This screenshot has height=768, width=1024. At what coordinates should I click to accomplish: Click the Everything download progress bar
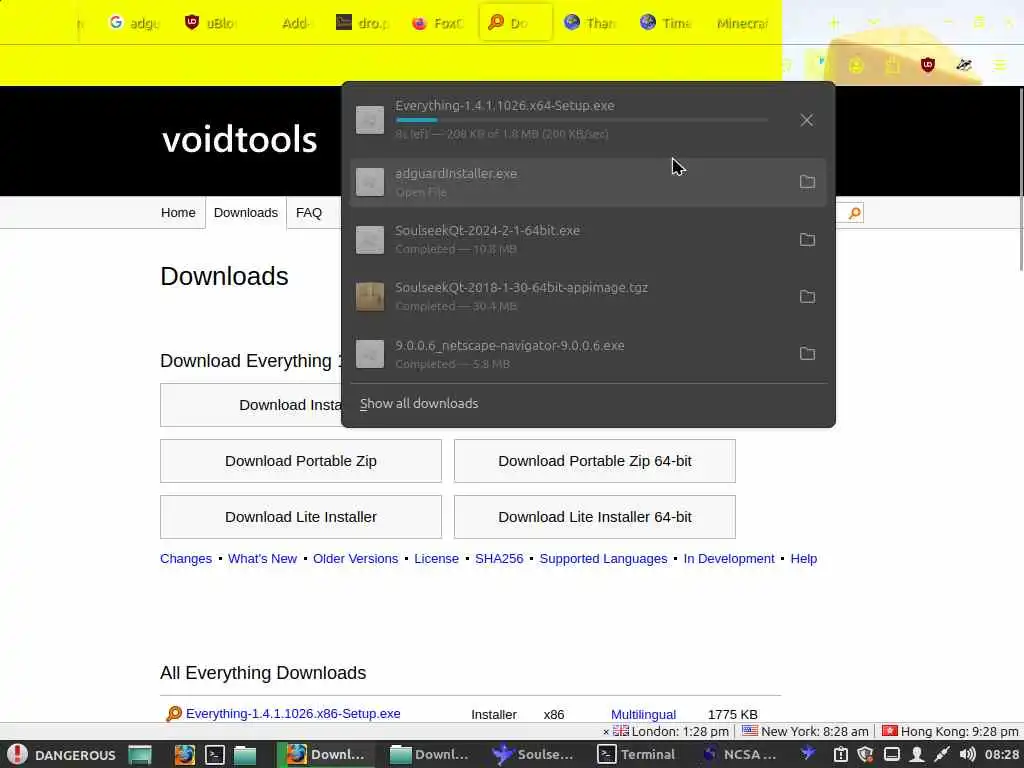pos(581,120)
